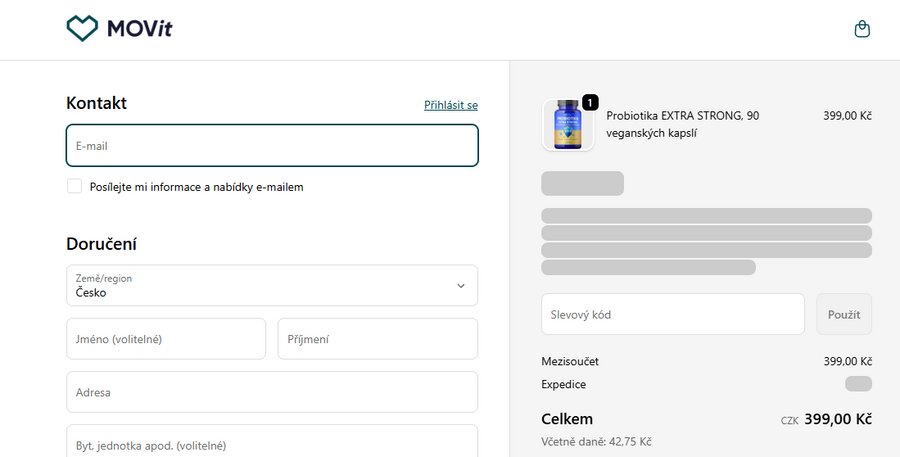Focus the Byt, jednotka apod. field
Screen dimensions: 900x457
coord(271,443)
